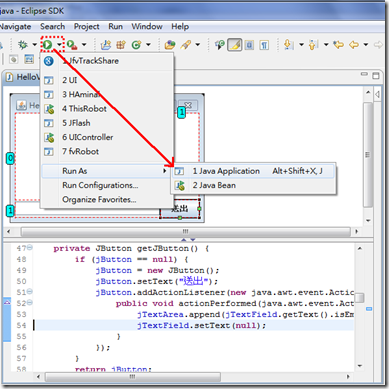Click the Open Type folder icon
The image size is (389, 389).
click(170, 44)
